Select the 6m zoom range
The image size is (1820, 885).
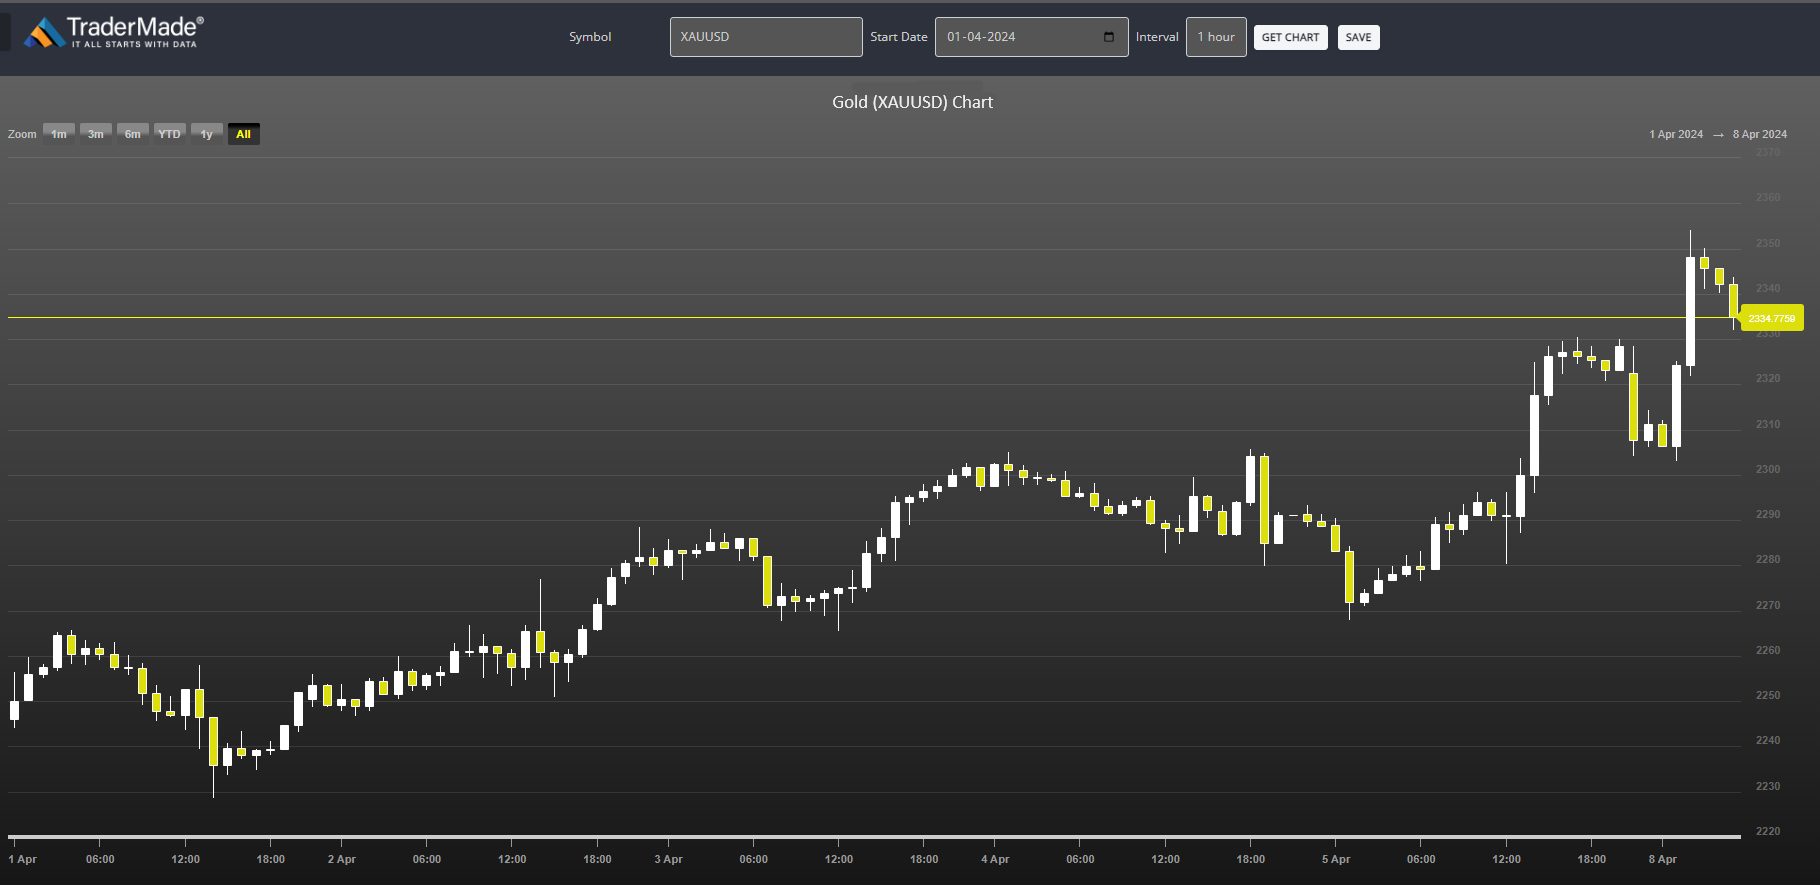coord(133,134)
